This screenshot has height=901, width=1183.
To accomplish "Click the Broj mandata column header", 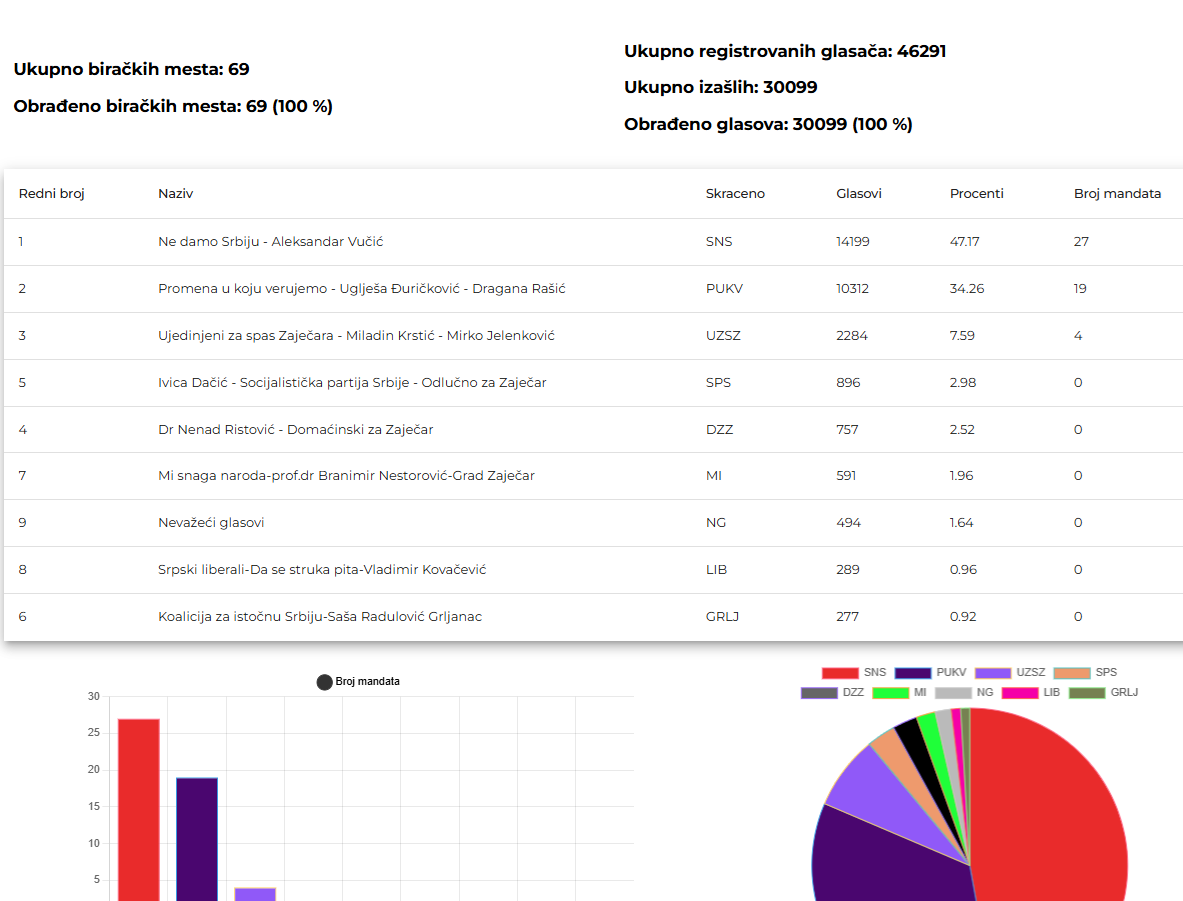I will [1117, 194].
